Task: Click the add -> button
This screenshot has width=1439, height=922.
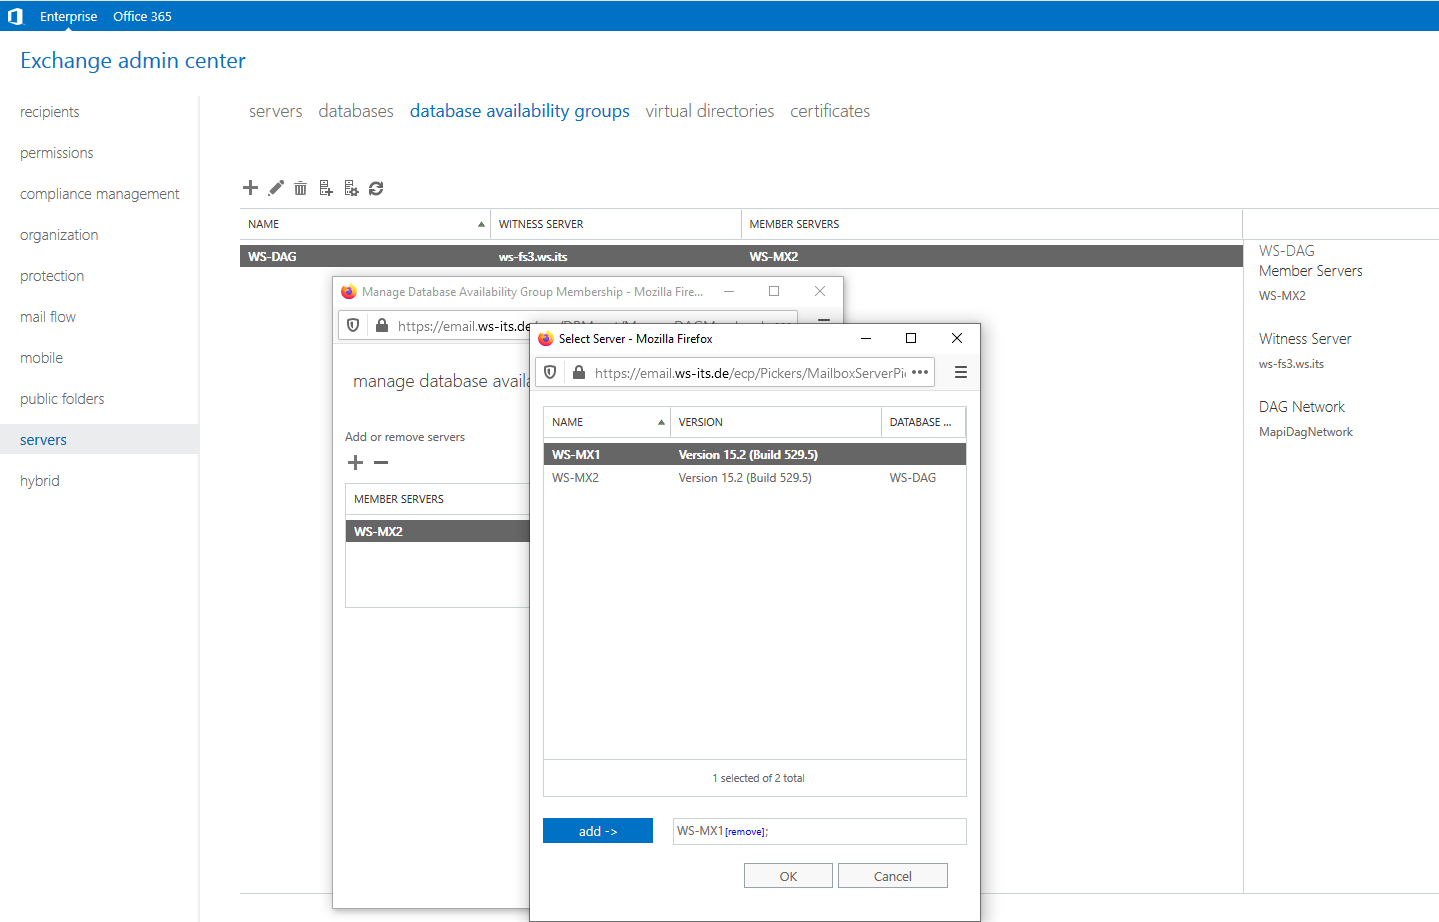Action: tap(598, 831)
